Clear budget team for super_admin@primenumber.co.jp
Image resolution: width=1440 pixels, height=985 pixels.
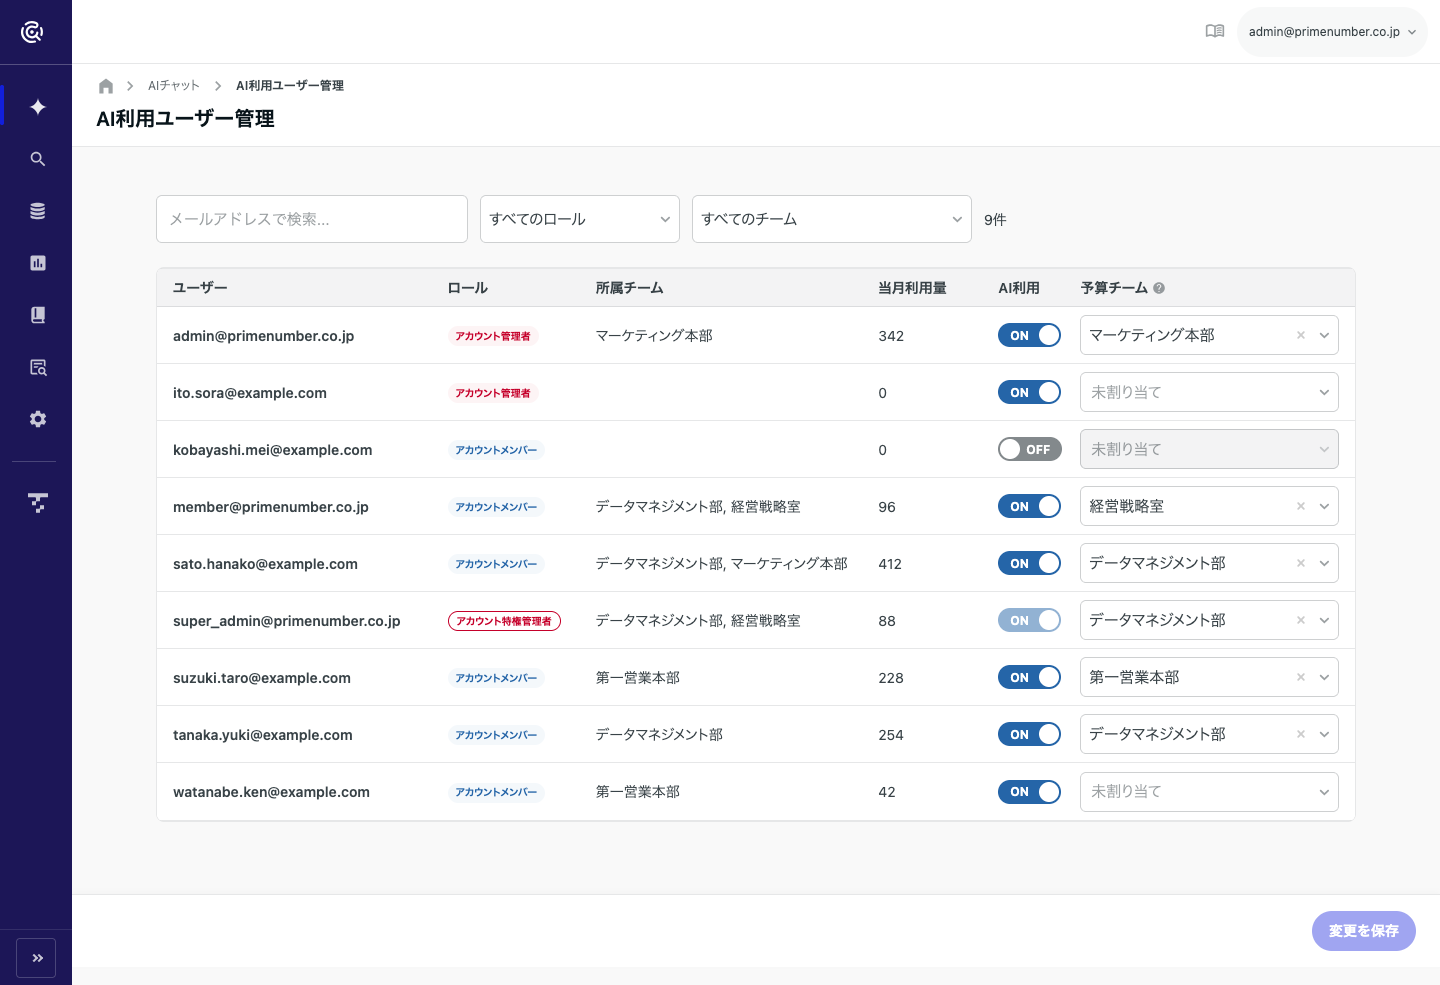1301,620
